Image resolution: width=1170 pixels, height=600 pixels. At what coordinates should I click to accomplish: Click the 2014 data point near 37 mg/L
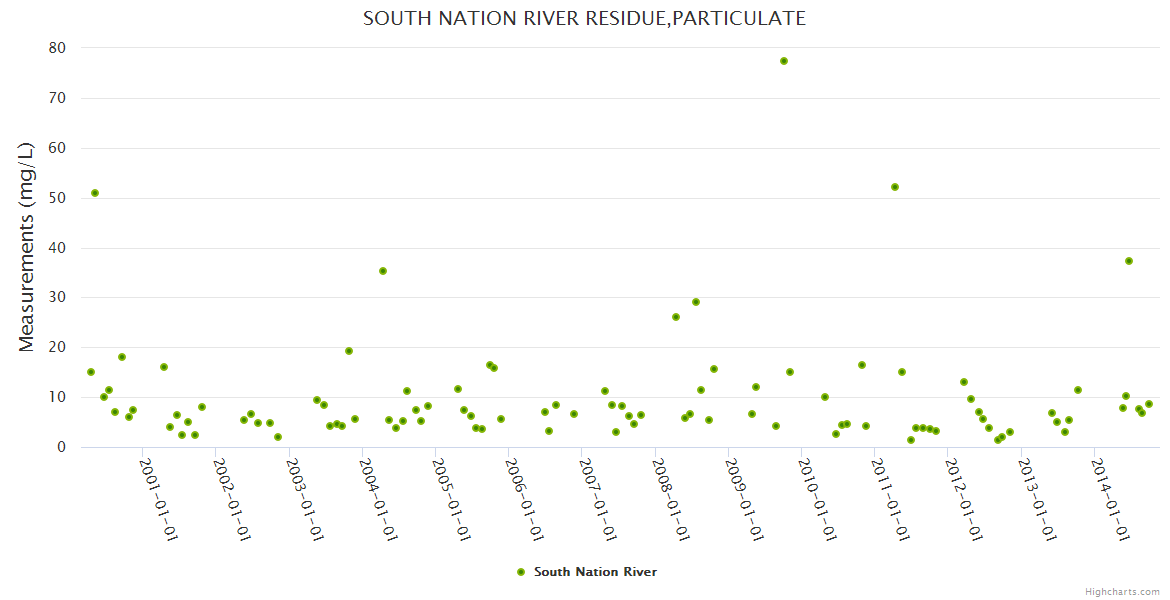click(1129, 261)
